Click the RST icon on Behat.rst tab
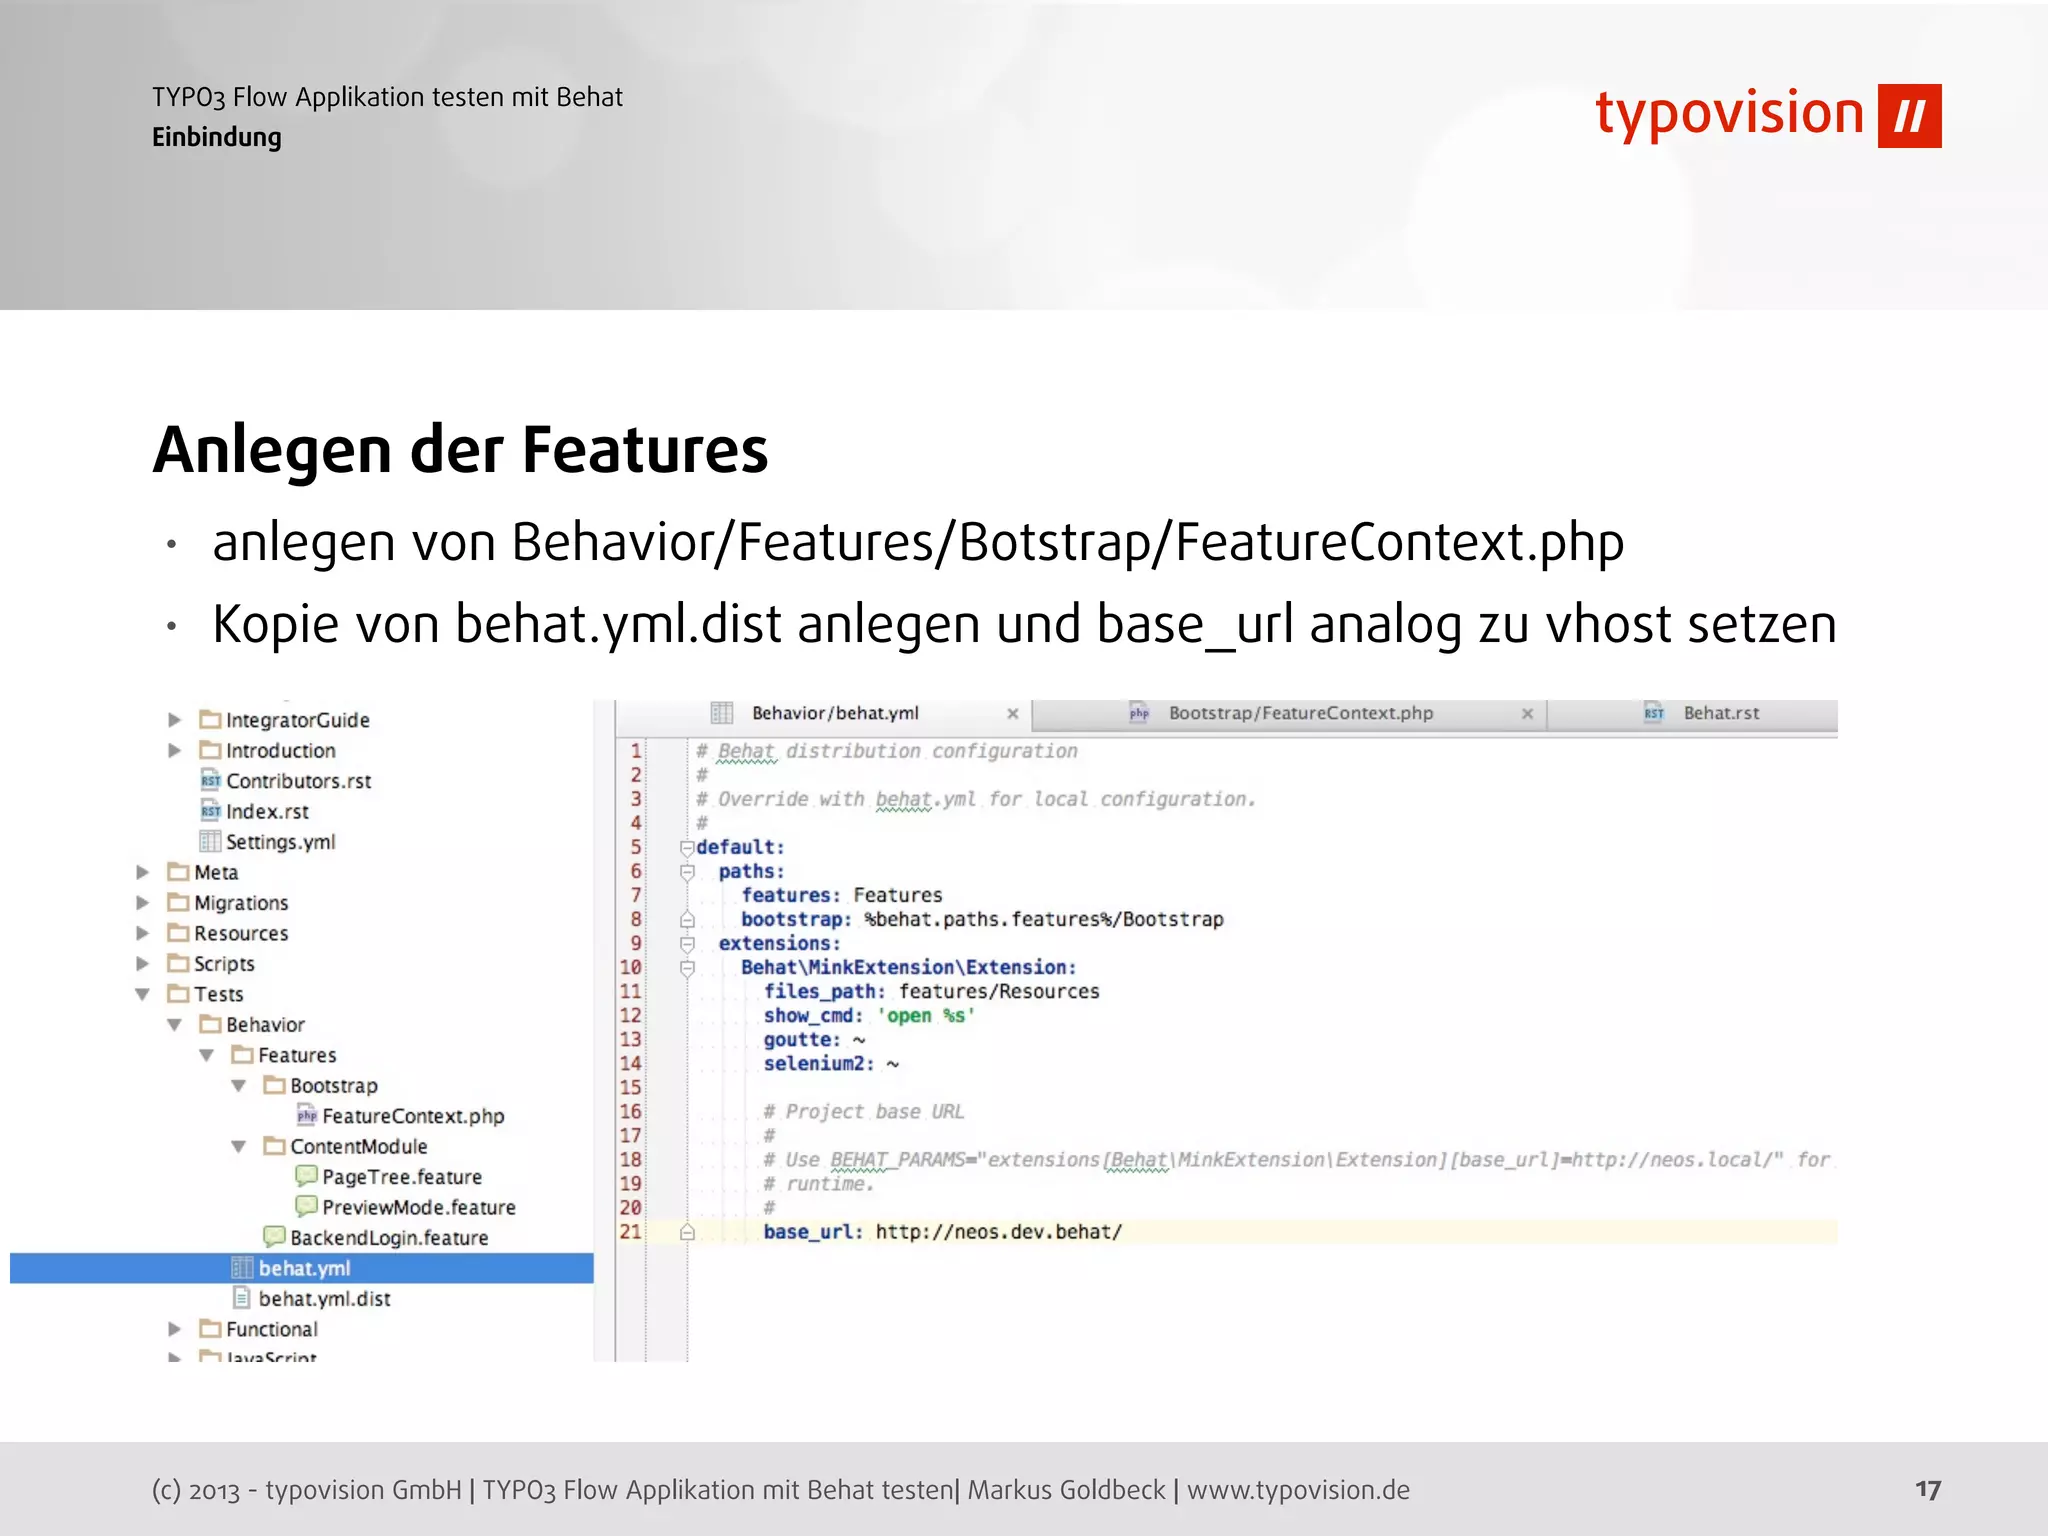Viewport: 2048px width, 1536px height. tap(1654, 713)
